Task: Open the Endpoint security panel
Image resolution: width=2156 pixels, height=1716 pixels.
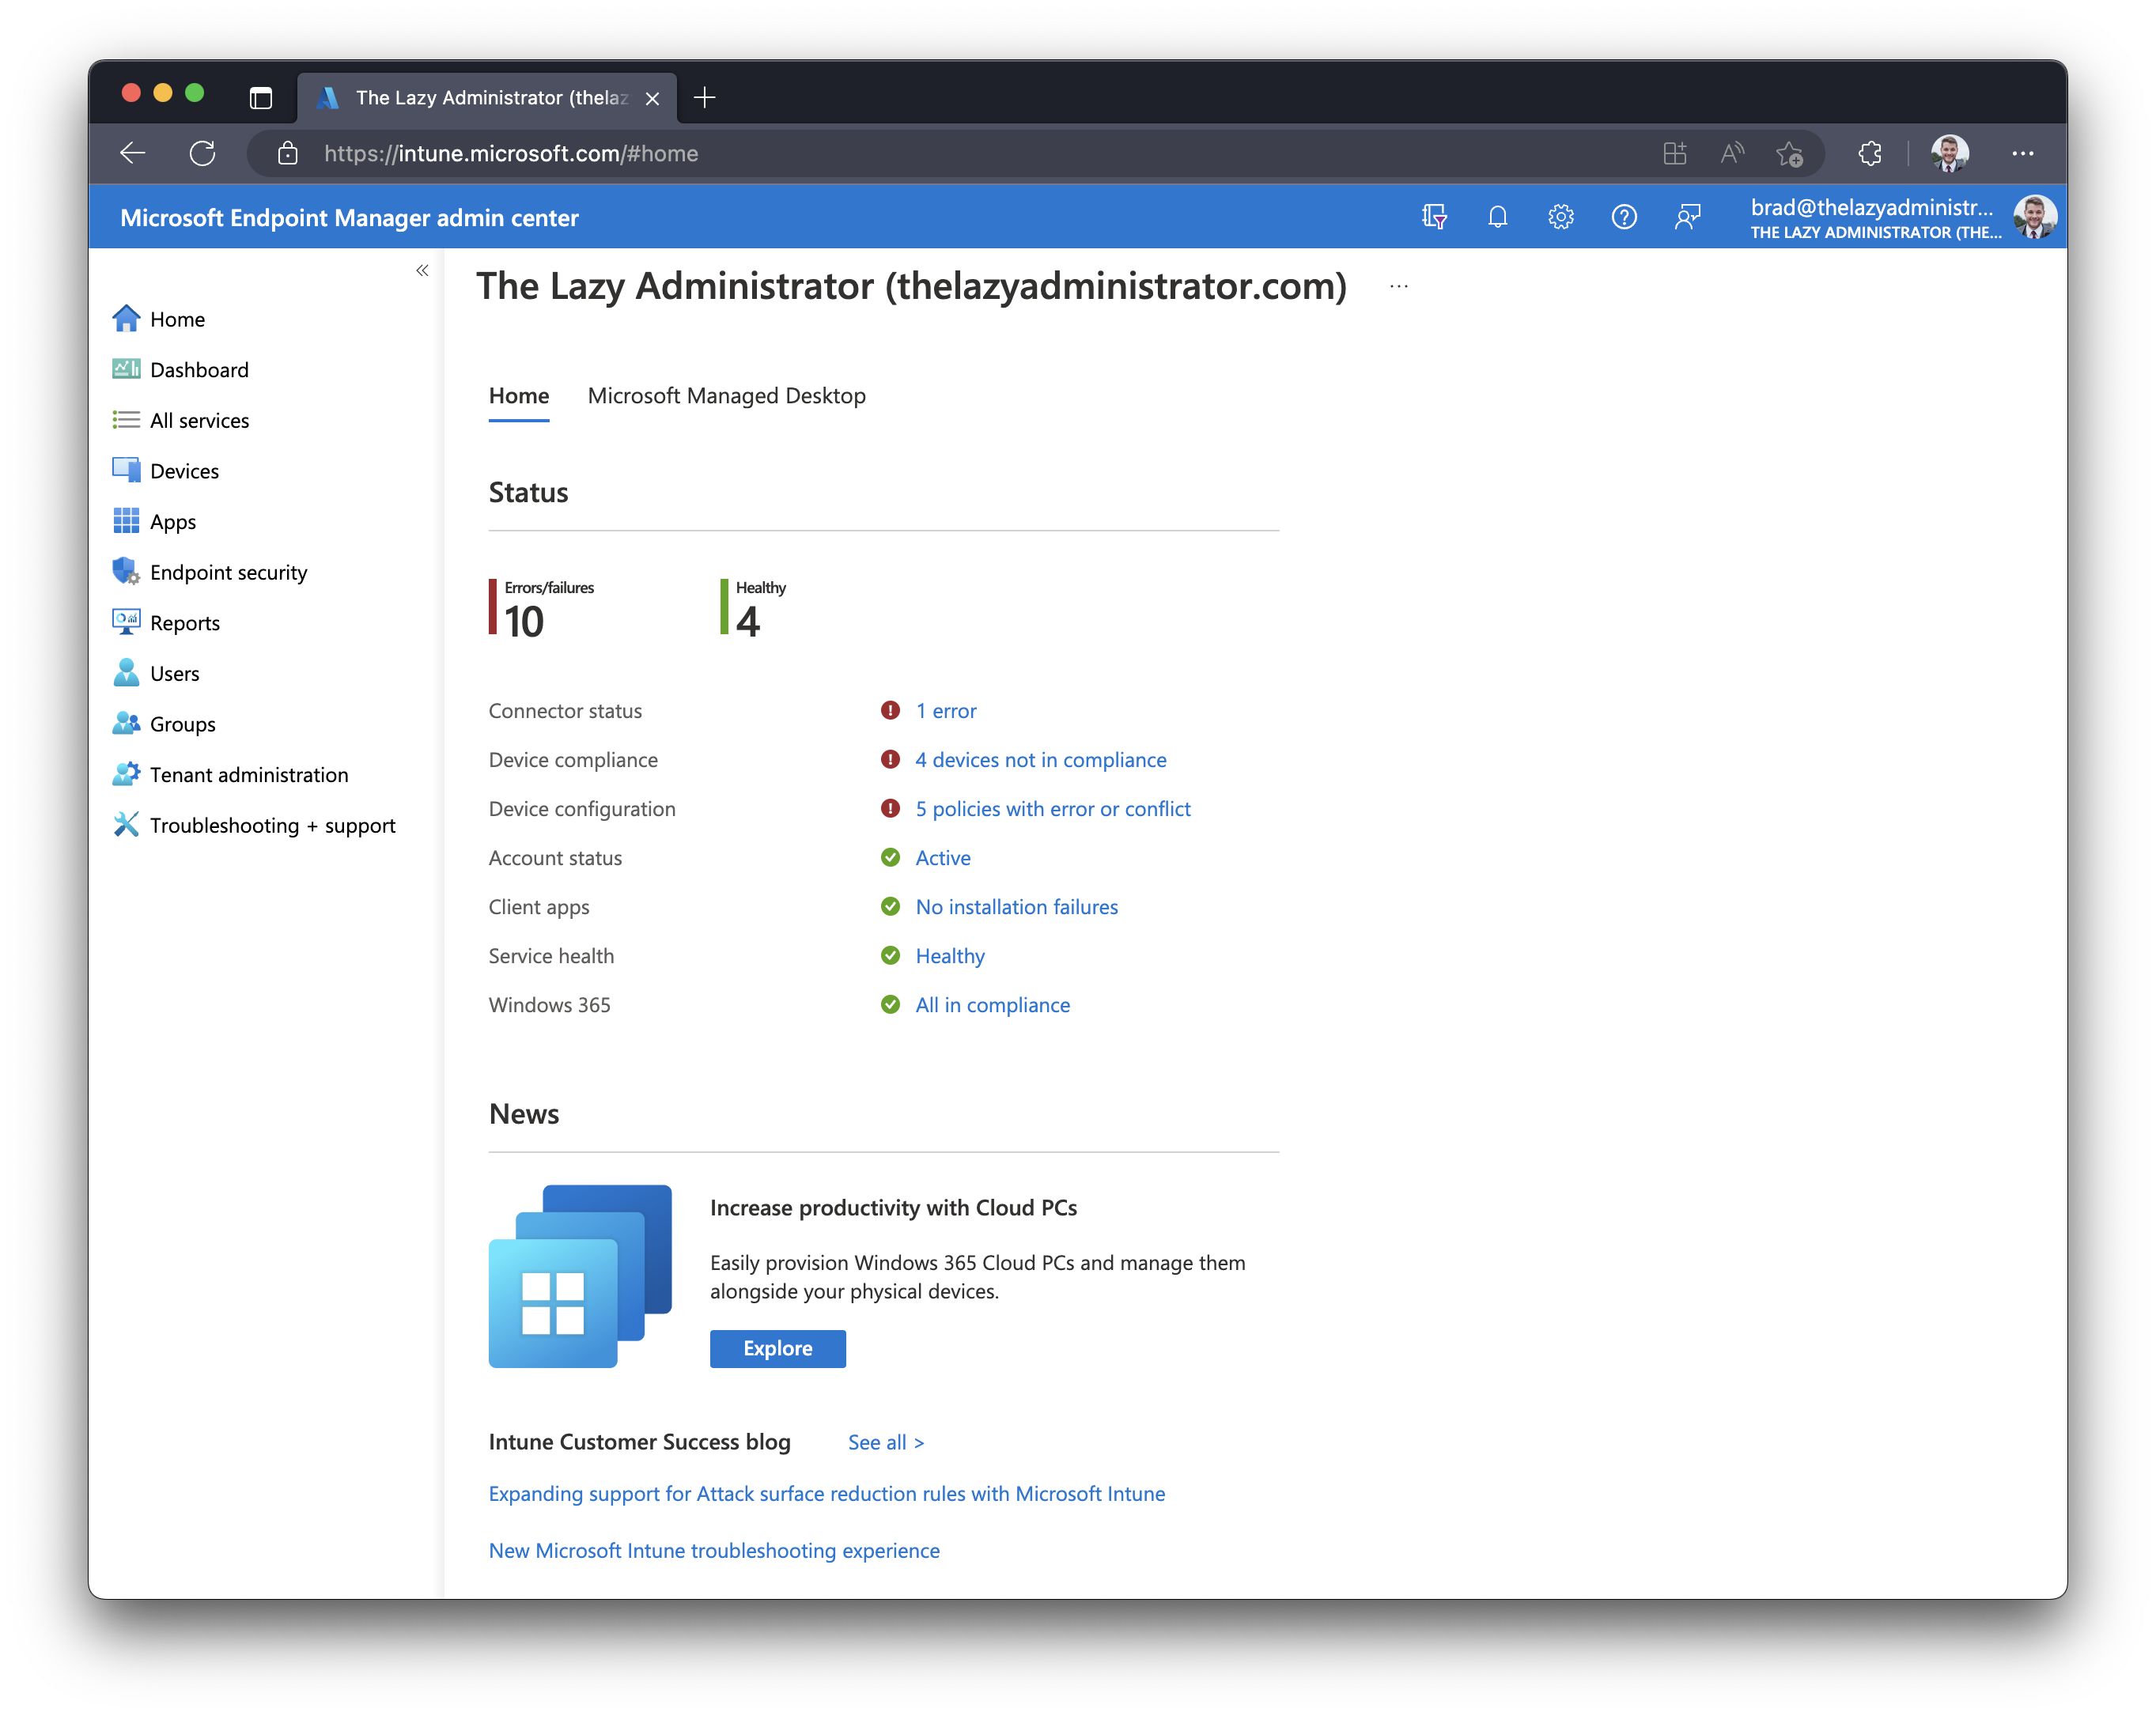Action: tap(226, 571)
